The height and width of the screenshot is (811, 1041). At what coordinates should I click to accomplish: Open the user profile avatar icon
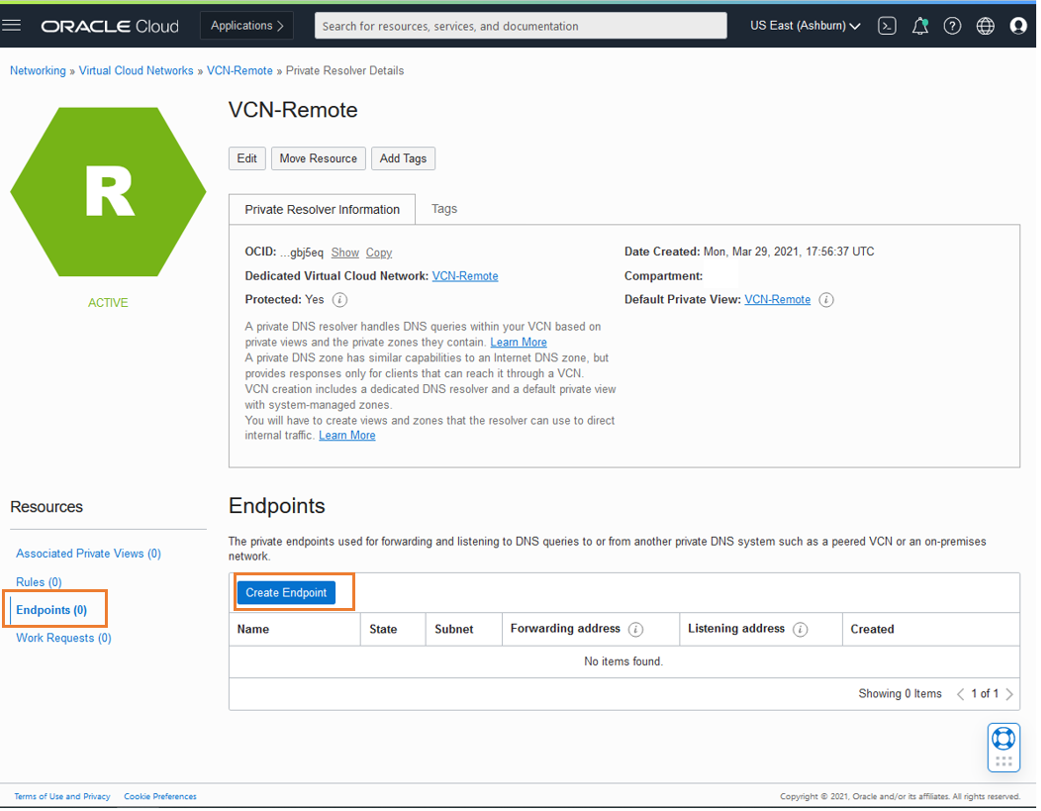pyautogui.click(x=1018, y=26)
